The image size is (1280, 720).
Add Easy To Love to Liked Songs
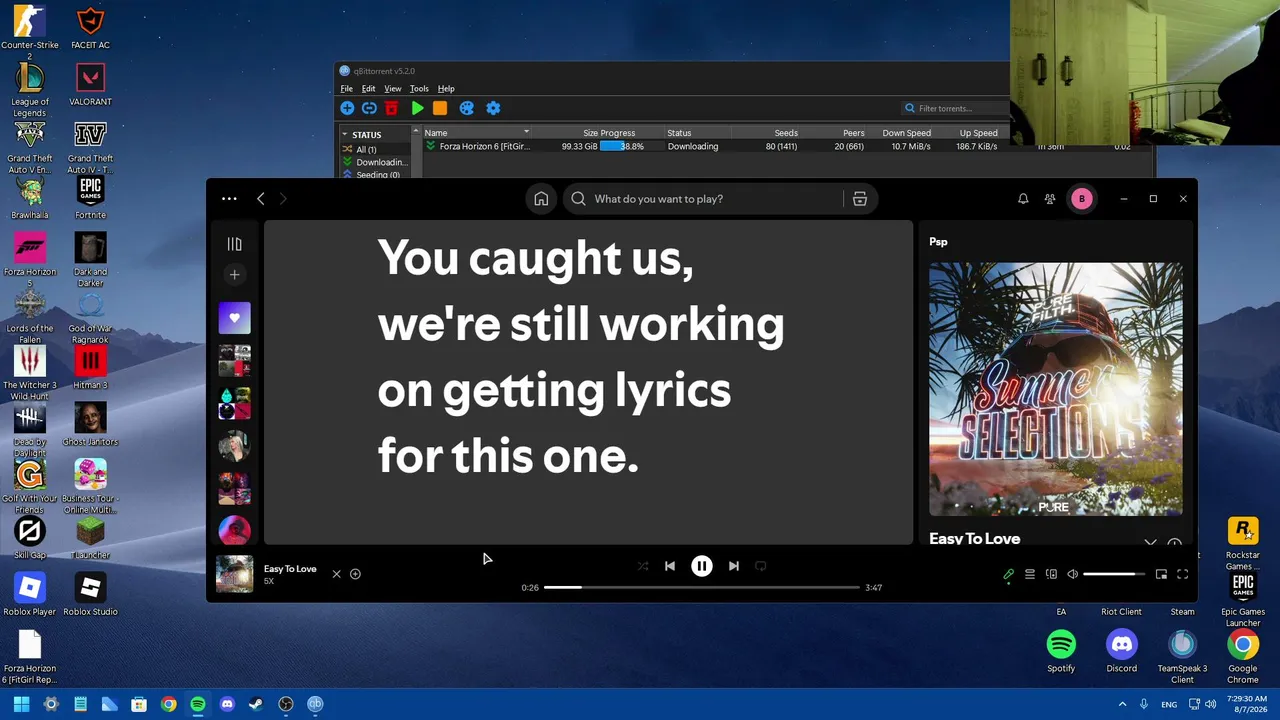click(x=355, y=574)
